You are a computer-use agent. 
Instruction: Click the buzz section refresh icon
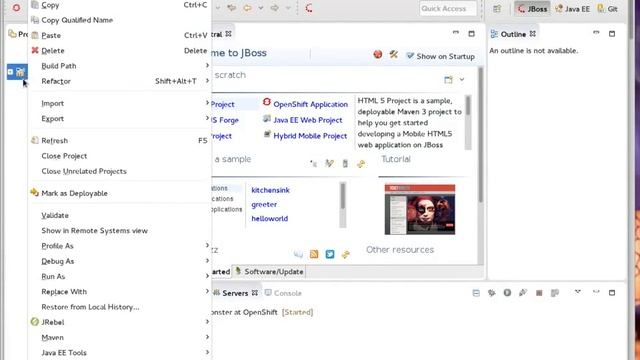(x=346, y=254)
